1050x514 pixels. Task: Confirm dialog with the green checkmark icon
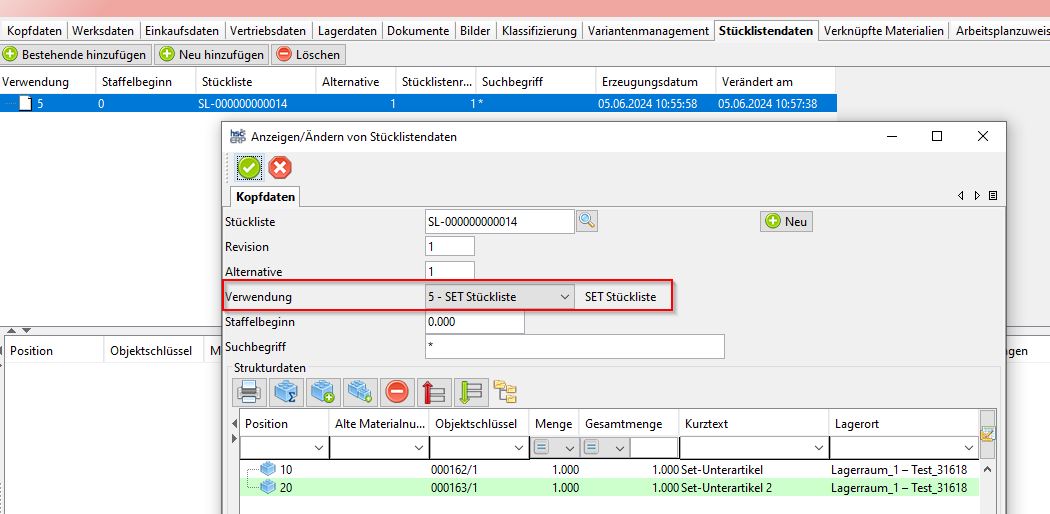(249, 168)
